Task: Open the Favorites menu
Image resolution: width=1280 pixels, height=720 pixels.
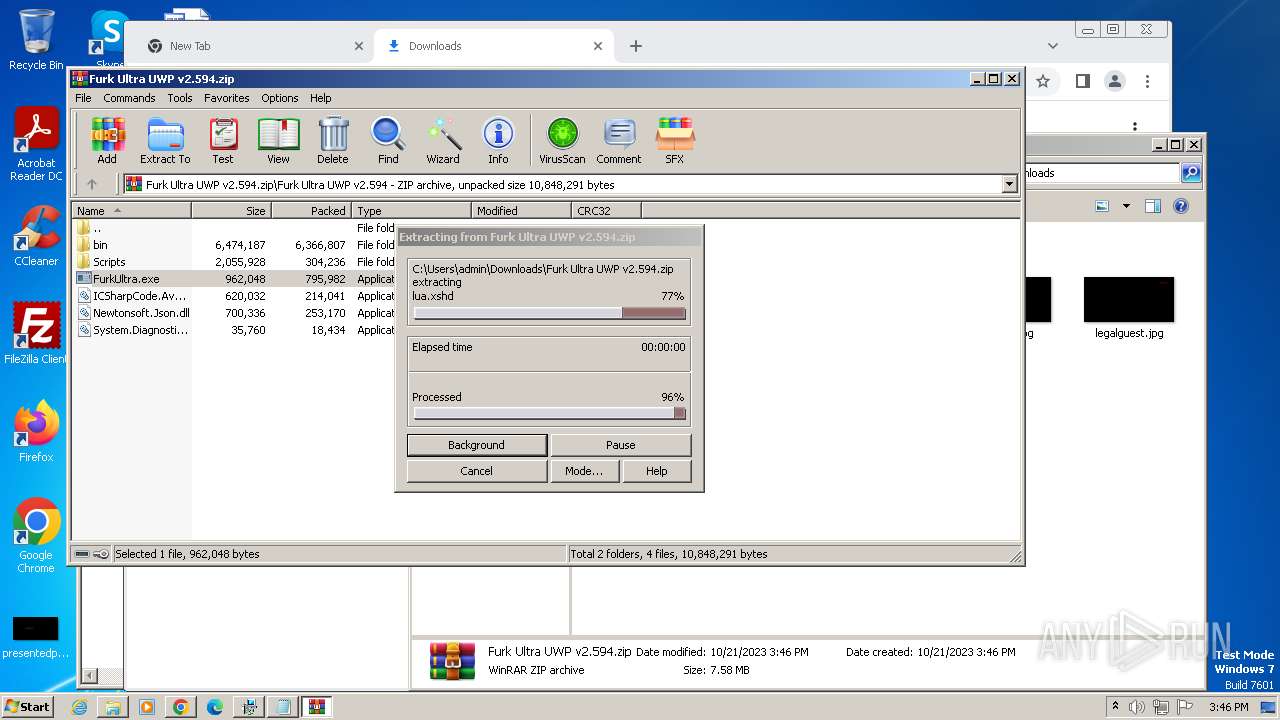Action: [x=227, y=98]
